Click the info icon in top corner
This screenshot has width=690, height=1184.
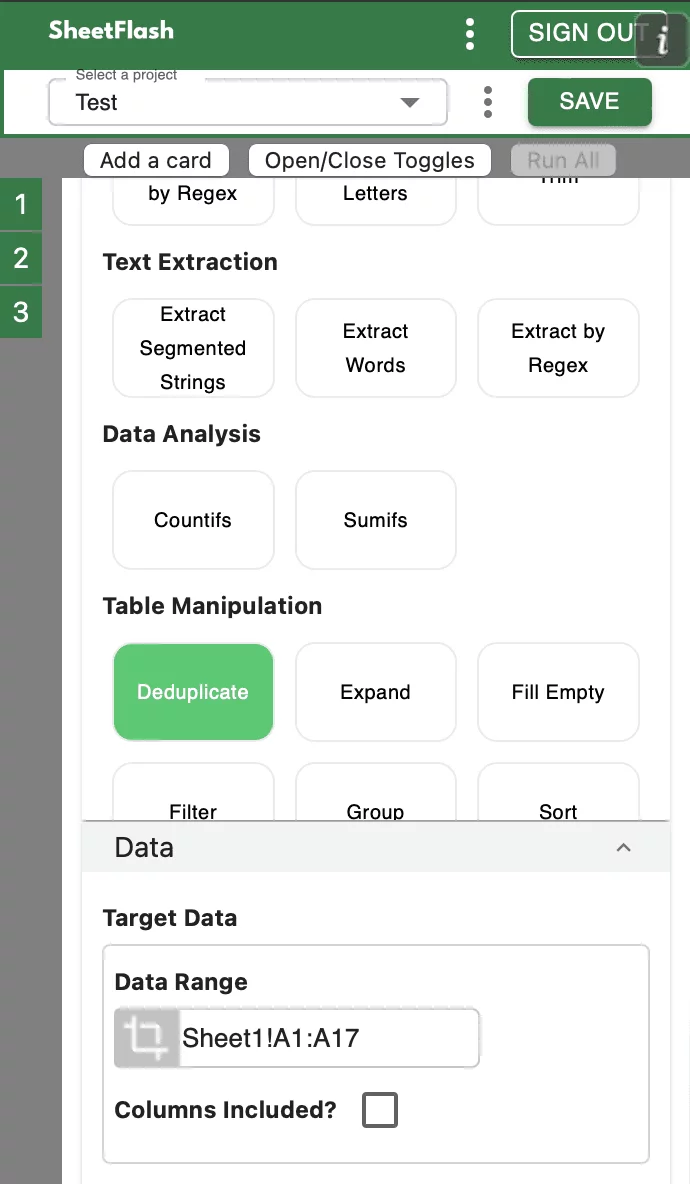coord(662,40)
